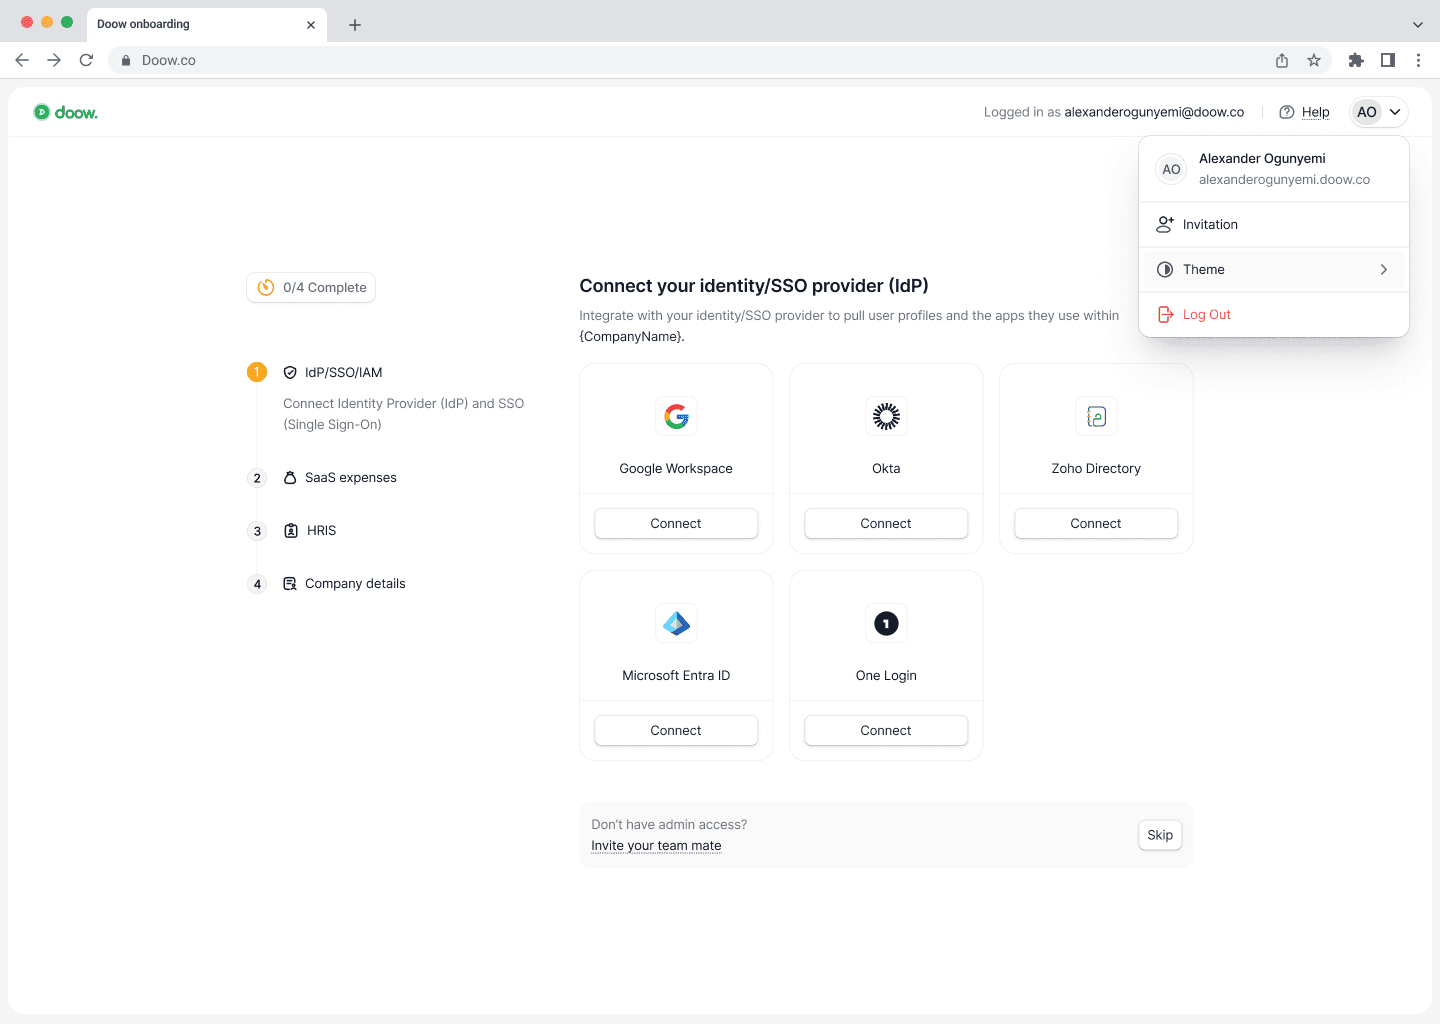Click the Alexander Ogunyemi name in the panel
1440x1024 pixels.
click(1262, 158)
